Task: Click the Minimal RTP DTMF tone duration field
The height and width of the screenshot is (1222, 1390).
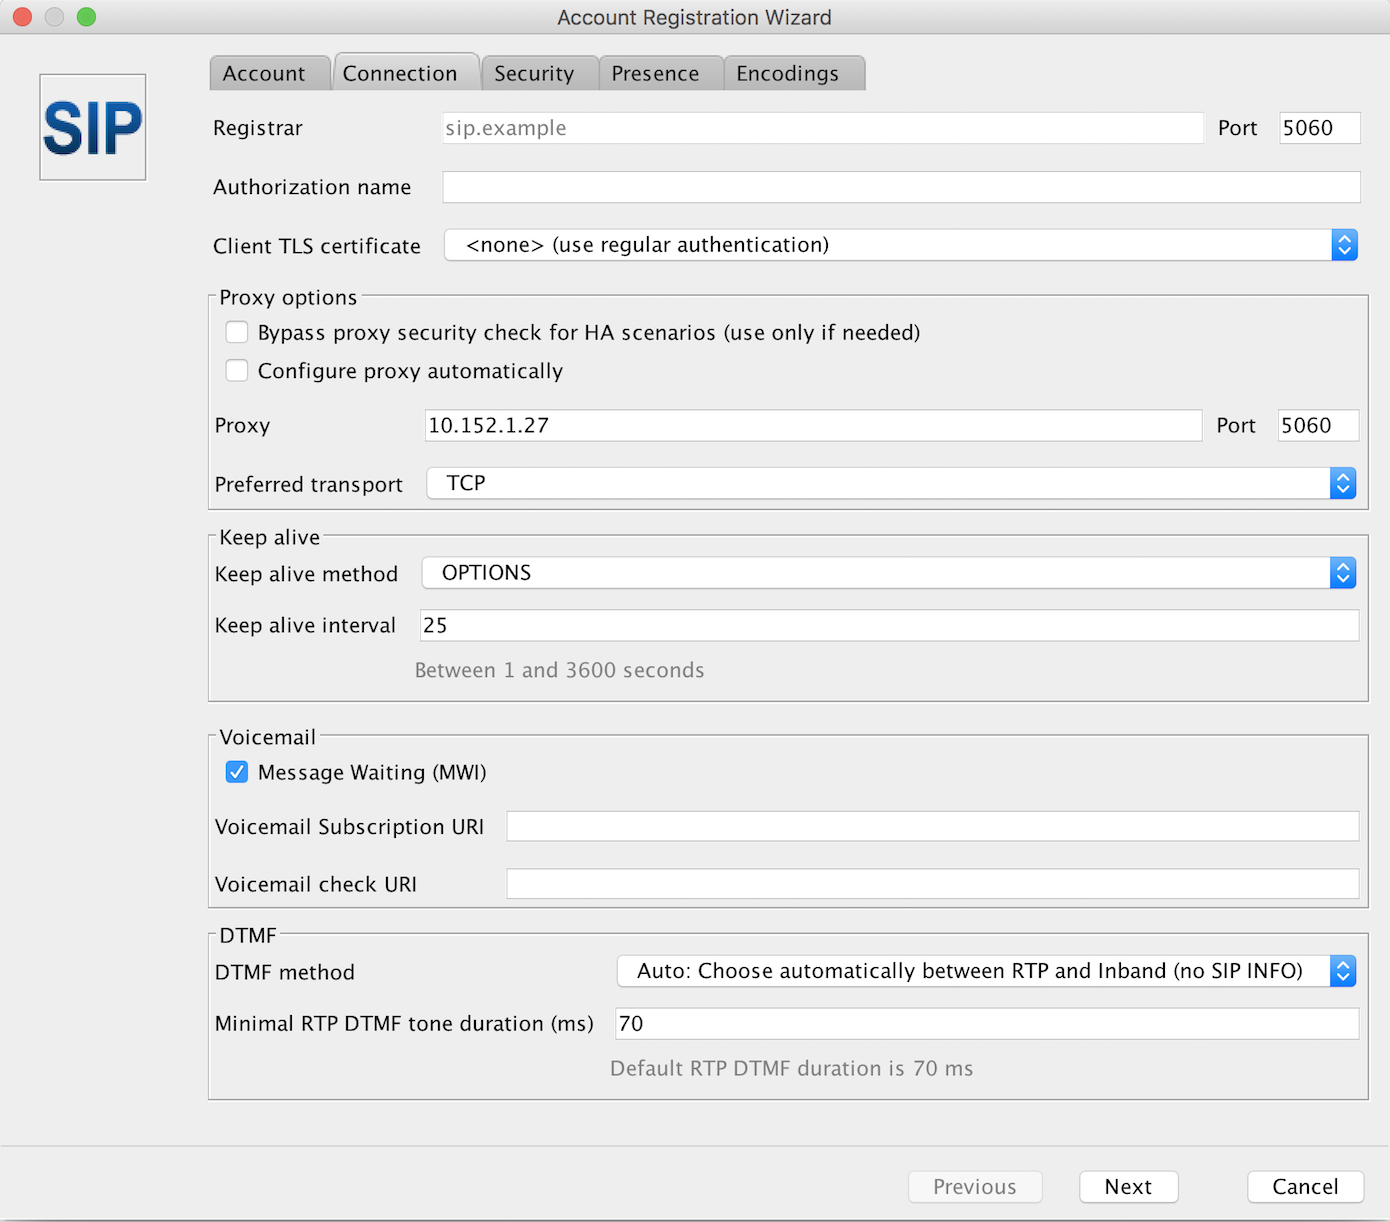Action: pos(987,1022)
